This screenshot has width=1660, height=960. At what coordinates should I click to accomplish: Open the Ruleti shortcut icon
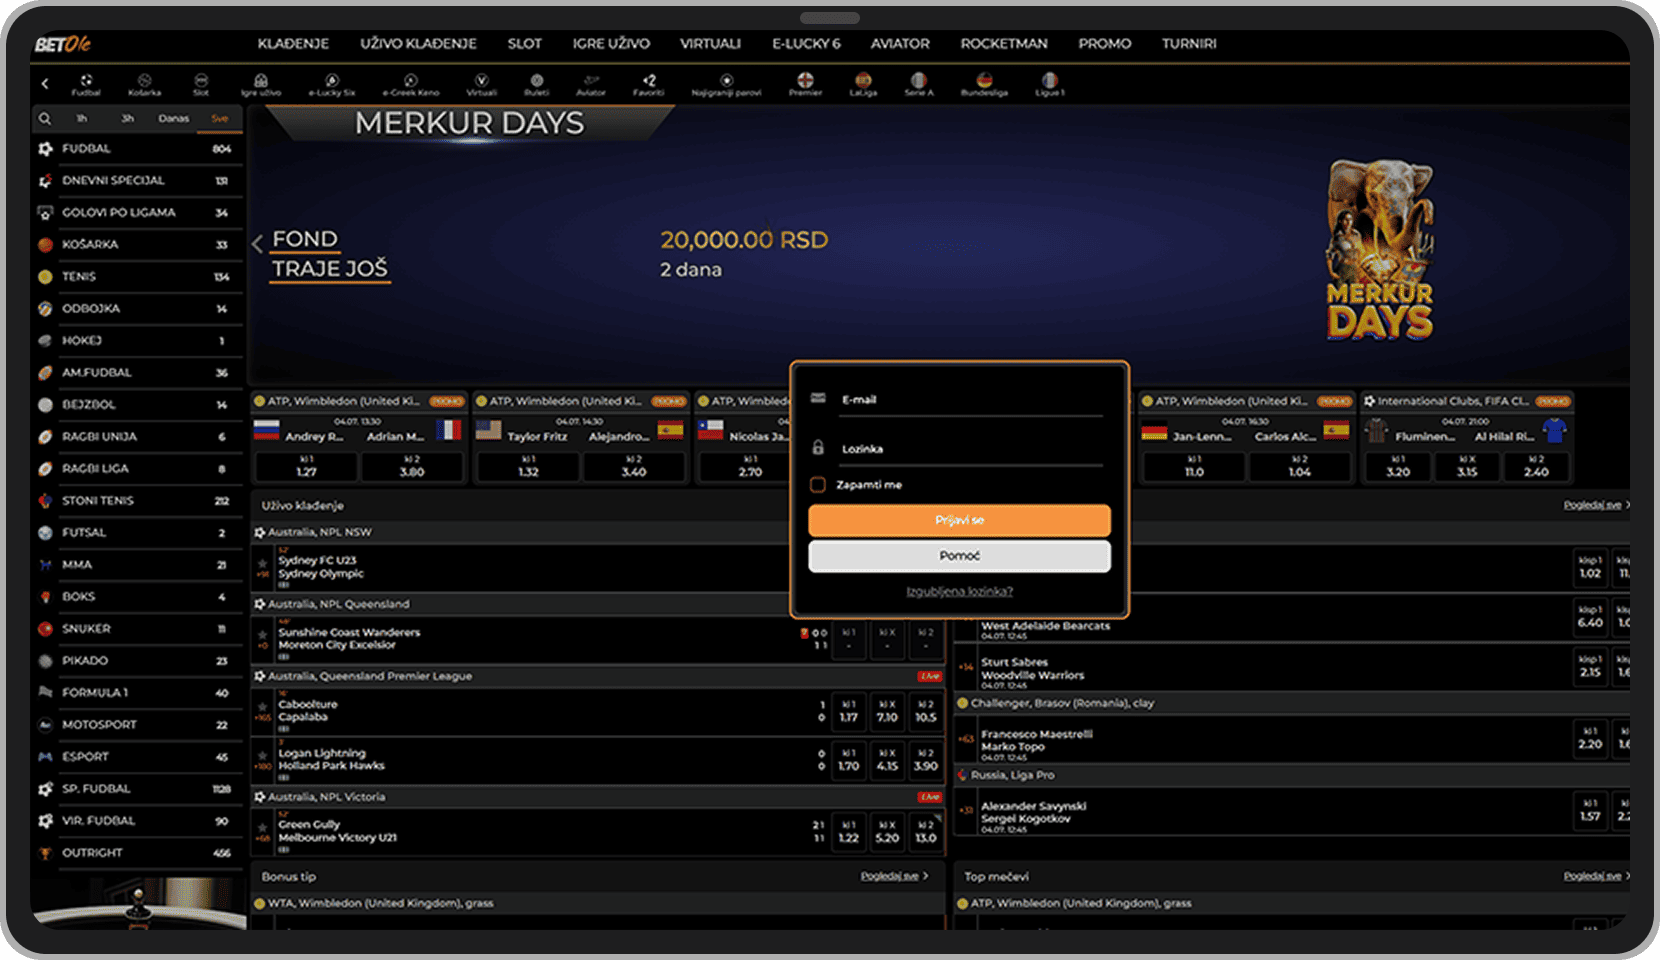[x=537, y=84]
